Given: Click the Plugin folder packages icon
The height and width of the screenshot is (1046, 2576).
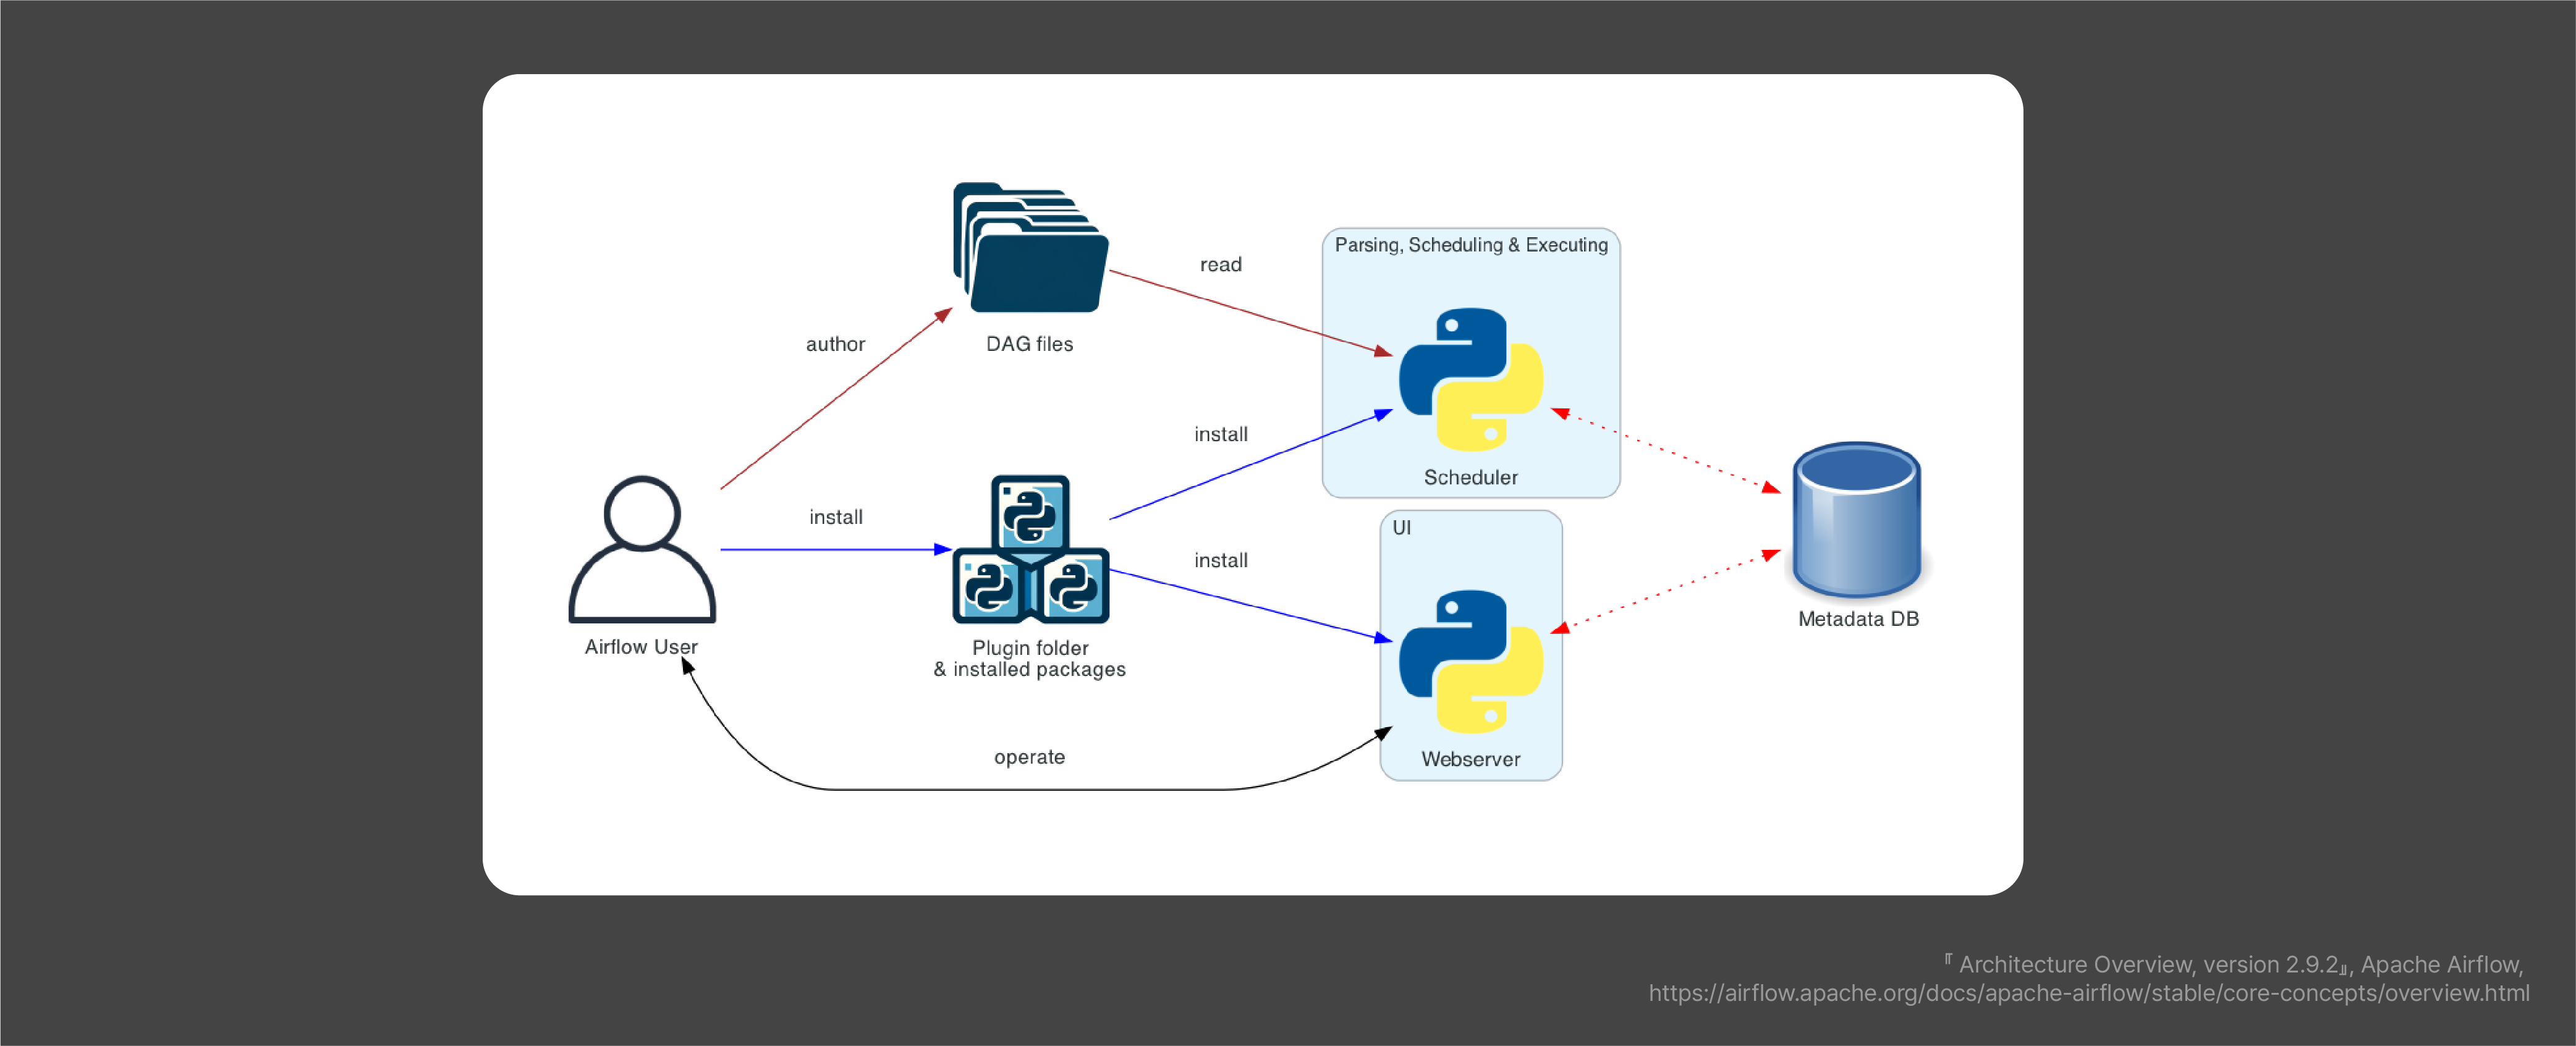Looking at the screenshot, I should coord(1030,550).
